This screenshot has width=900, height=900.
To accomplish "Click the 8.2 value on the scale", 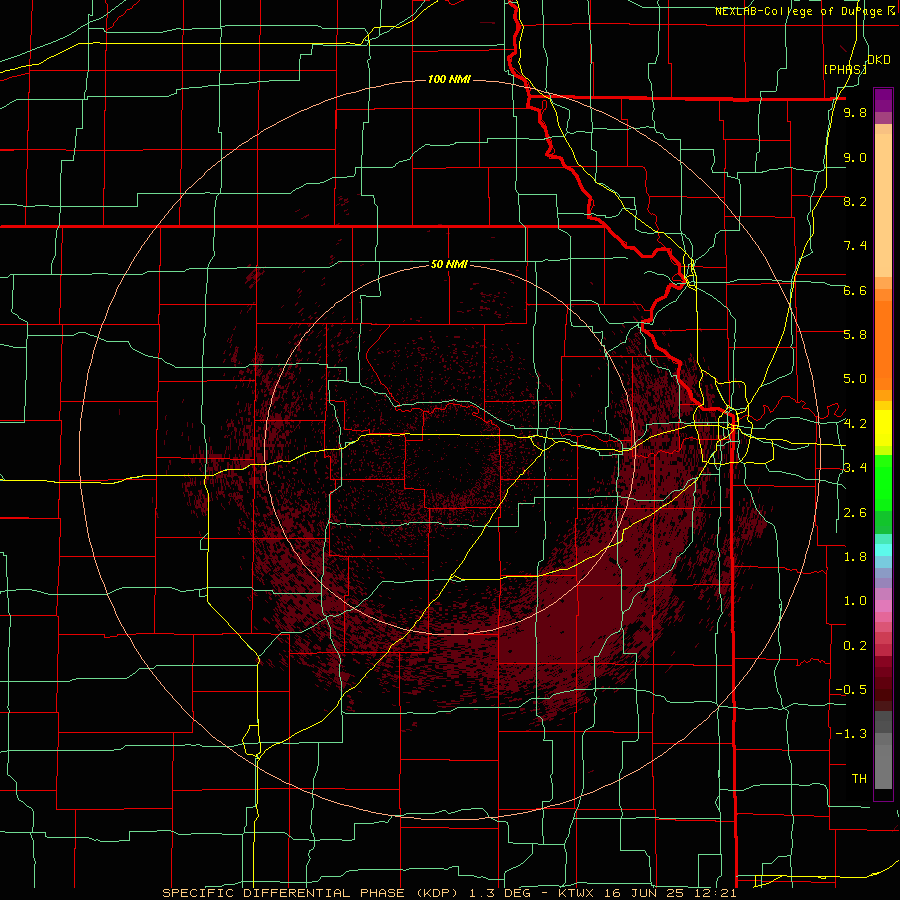I will [855, 201].
